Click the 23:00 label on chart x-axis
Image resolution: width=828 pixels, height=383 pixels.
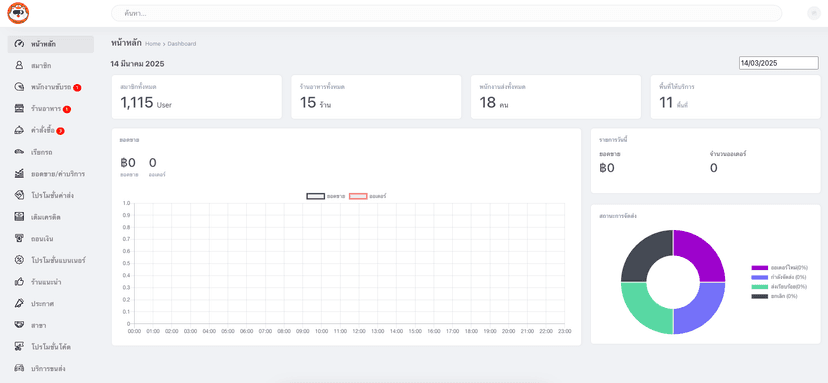click(564, 331)
